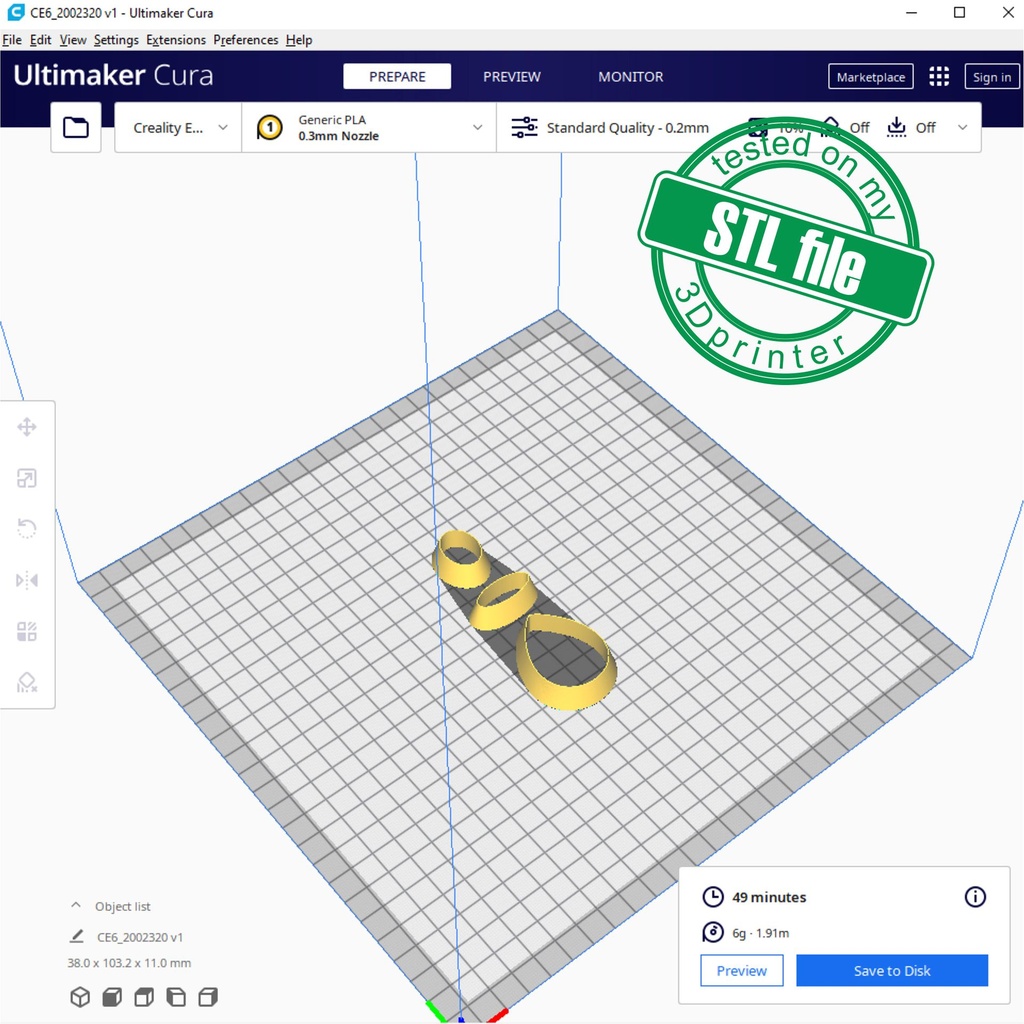Viewport: 1024px width, 1024px height.
Task: Select the Scale tool
Action: [27, 479]
